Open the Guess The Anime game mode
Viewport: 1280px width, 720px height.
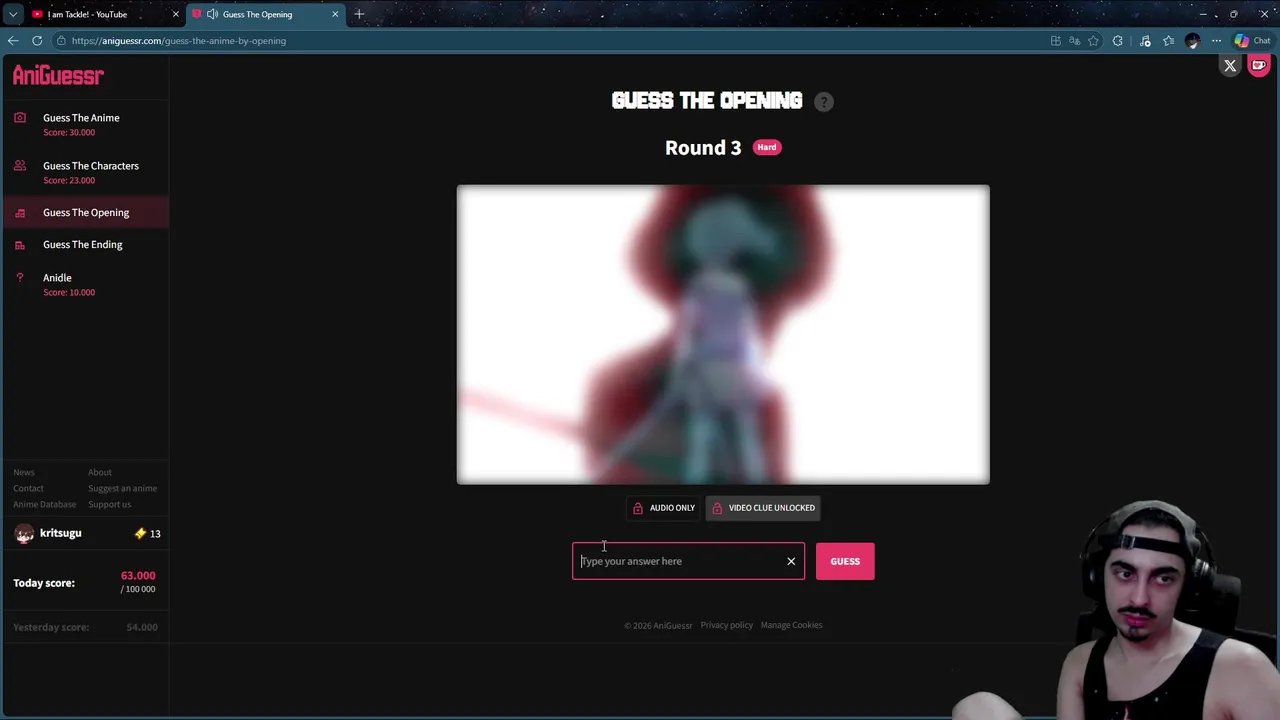click(81, 118)
